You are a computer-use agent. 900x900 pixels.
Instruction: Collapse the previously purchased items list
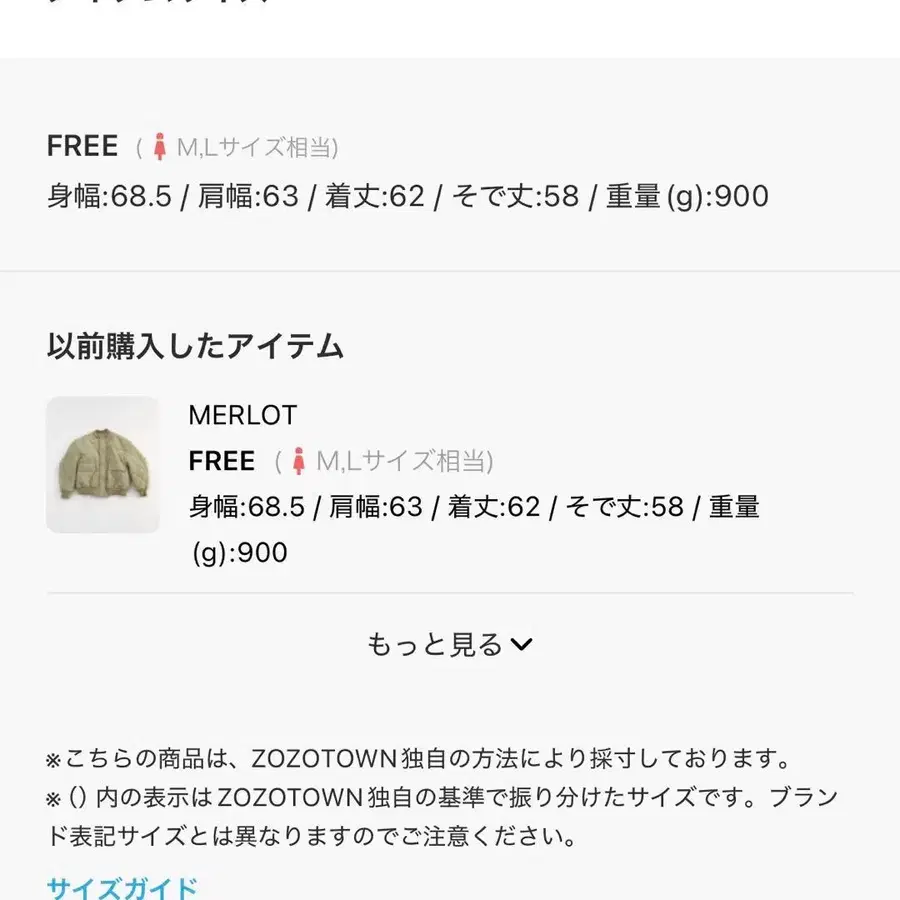[x=450, y=644]
